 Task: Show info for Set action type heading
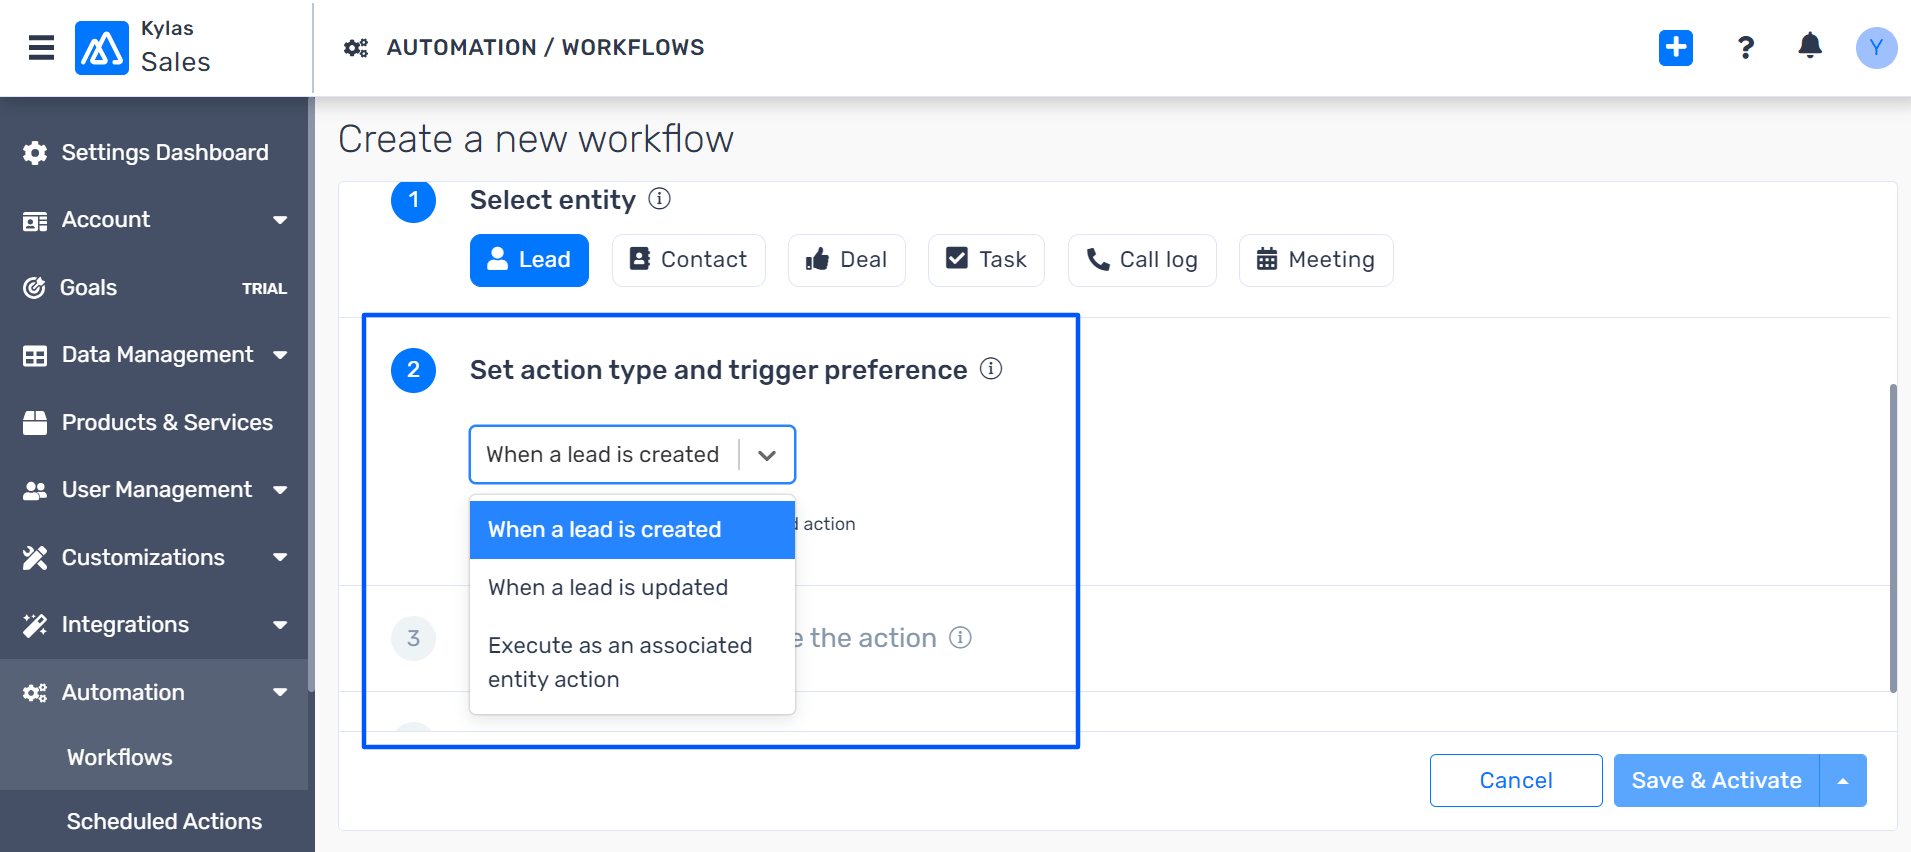(x=991, y=368)
